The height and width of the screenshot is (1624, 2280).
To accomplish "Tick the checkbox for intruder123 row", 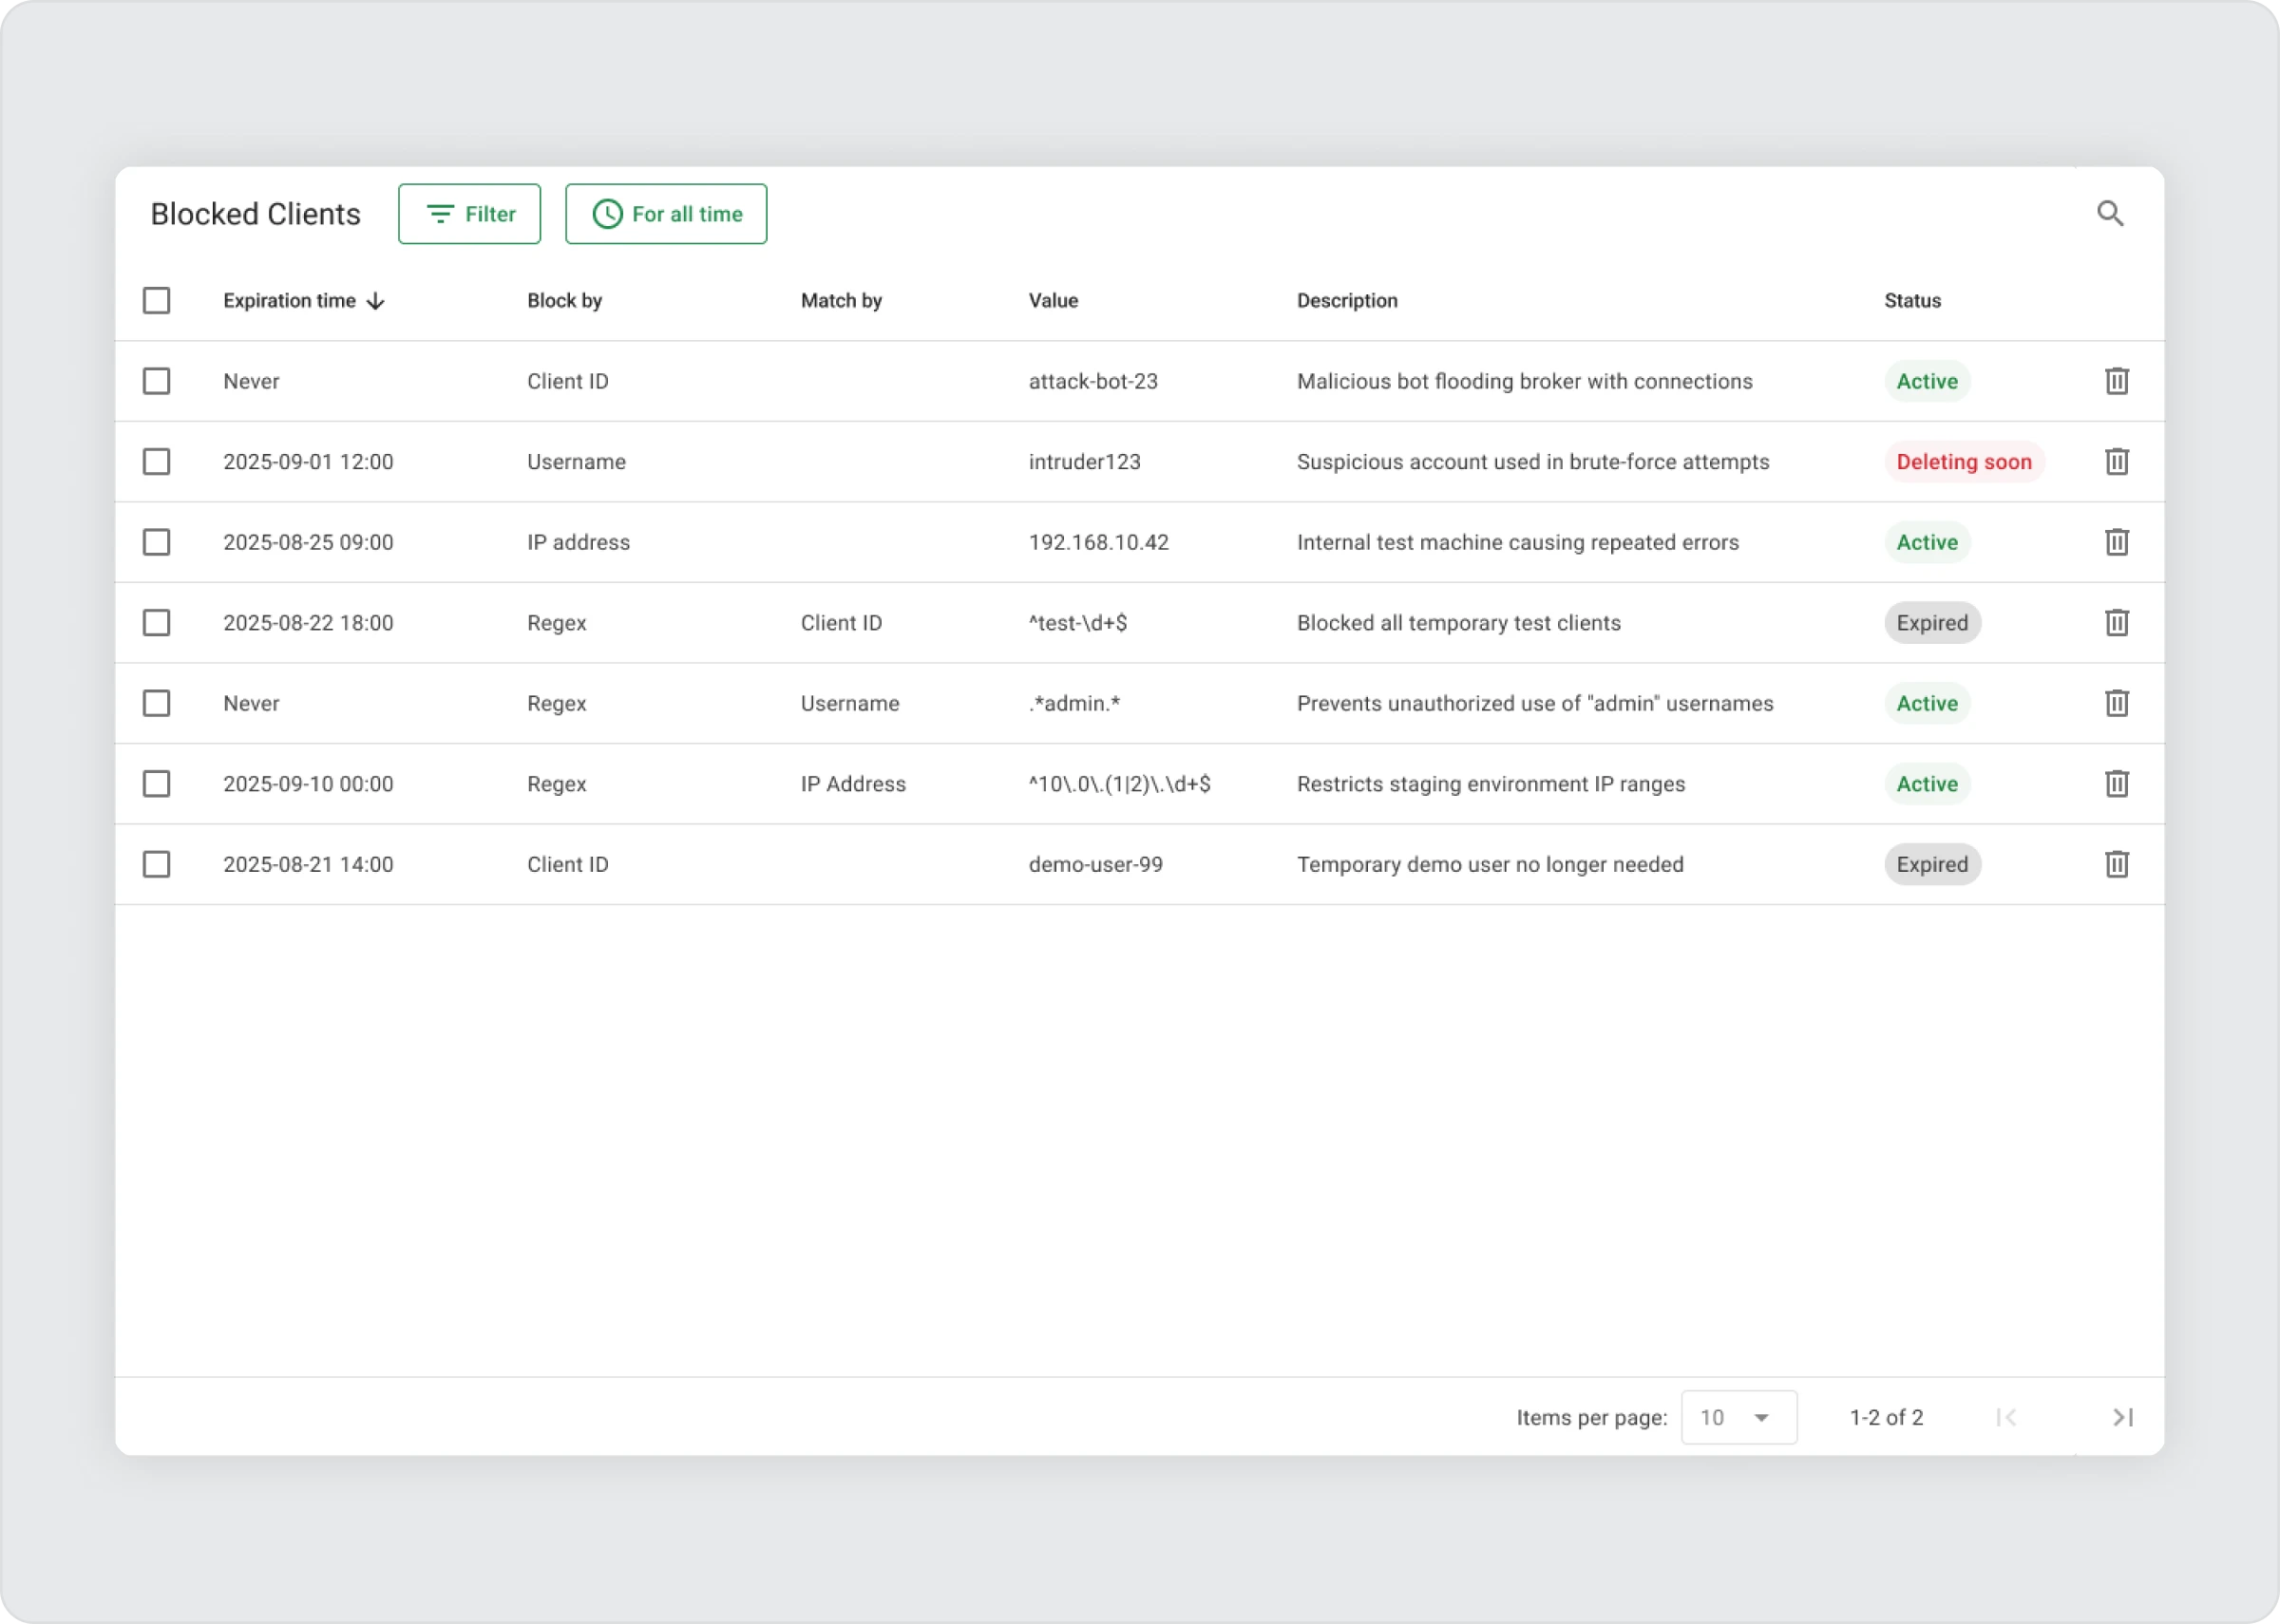I will click(156, 462).
